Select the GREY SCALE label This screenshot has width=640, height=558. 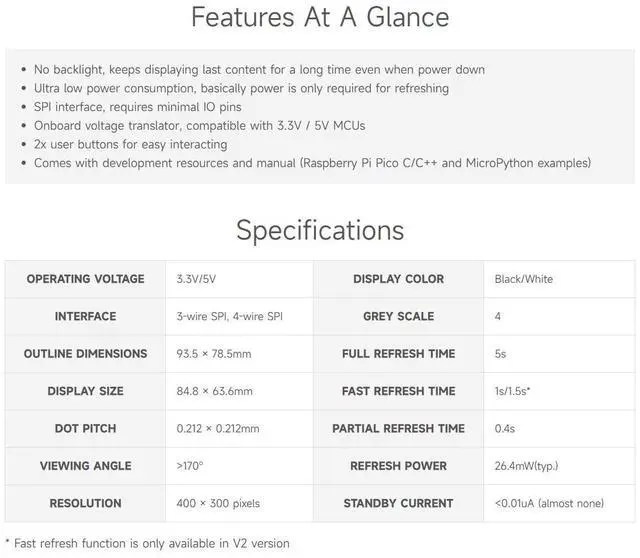[x=398, y=316]
